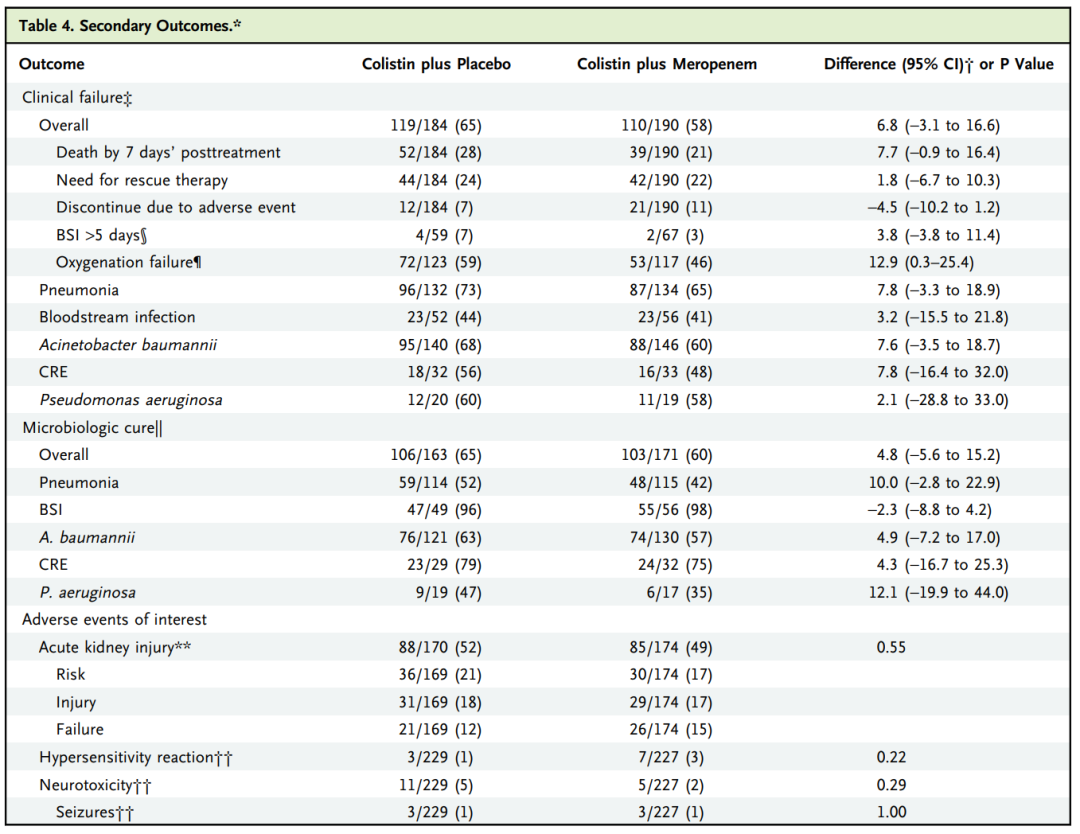Select the Seizures row label

95,812
